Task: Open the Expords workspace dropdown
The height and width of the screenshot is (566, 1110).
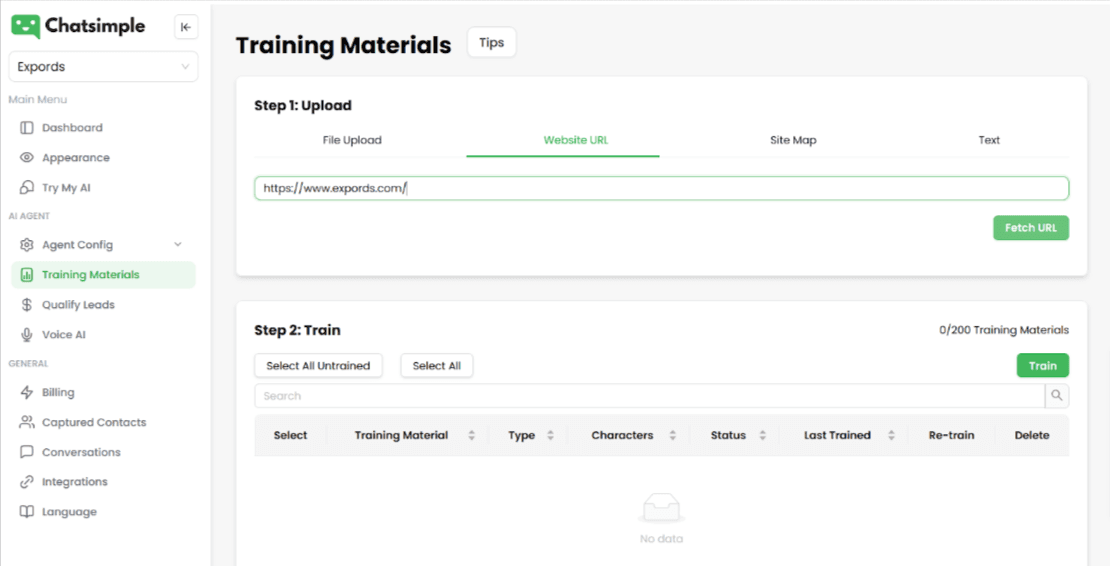Action: click(103, 67)
